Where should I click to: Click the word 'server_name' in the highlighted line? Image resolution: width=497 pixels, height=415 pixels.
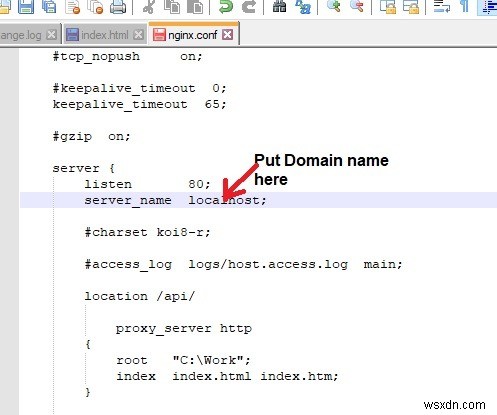point(128,200)
